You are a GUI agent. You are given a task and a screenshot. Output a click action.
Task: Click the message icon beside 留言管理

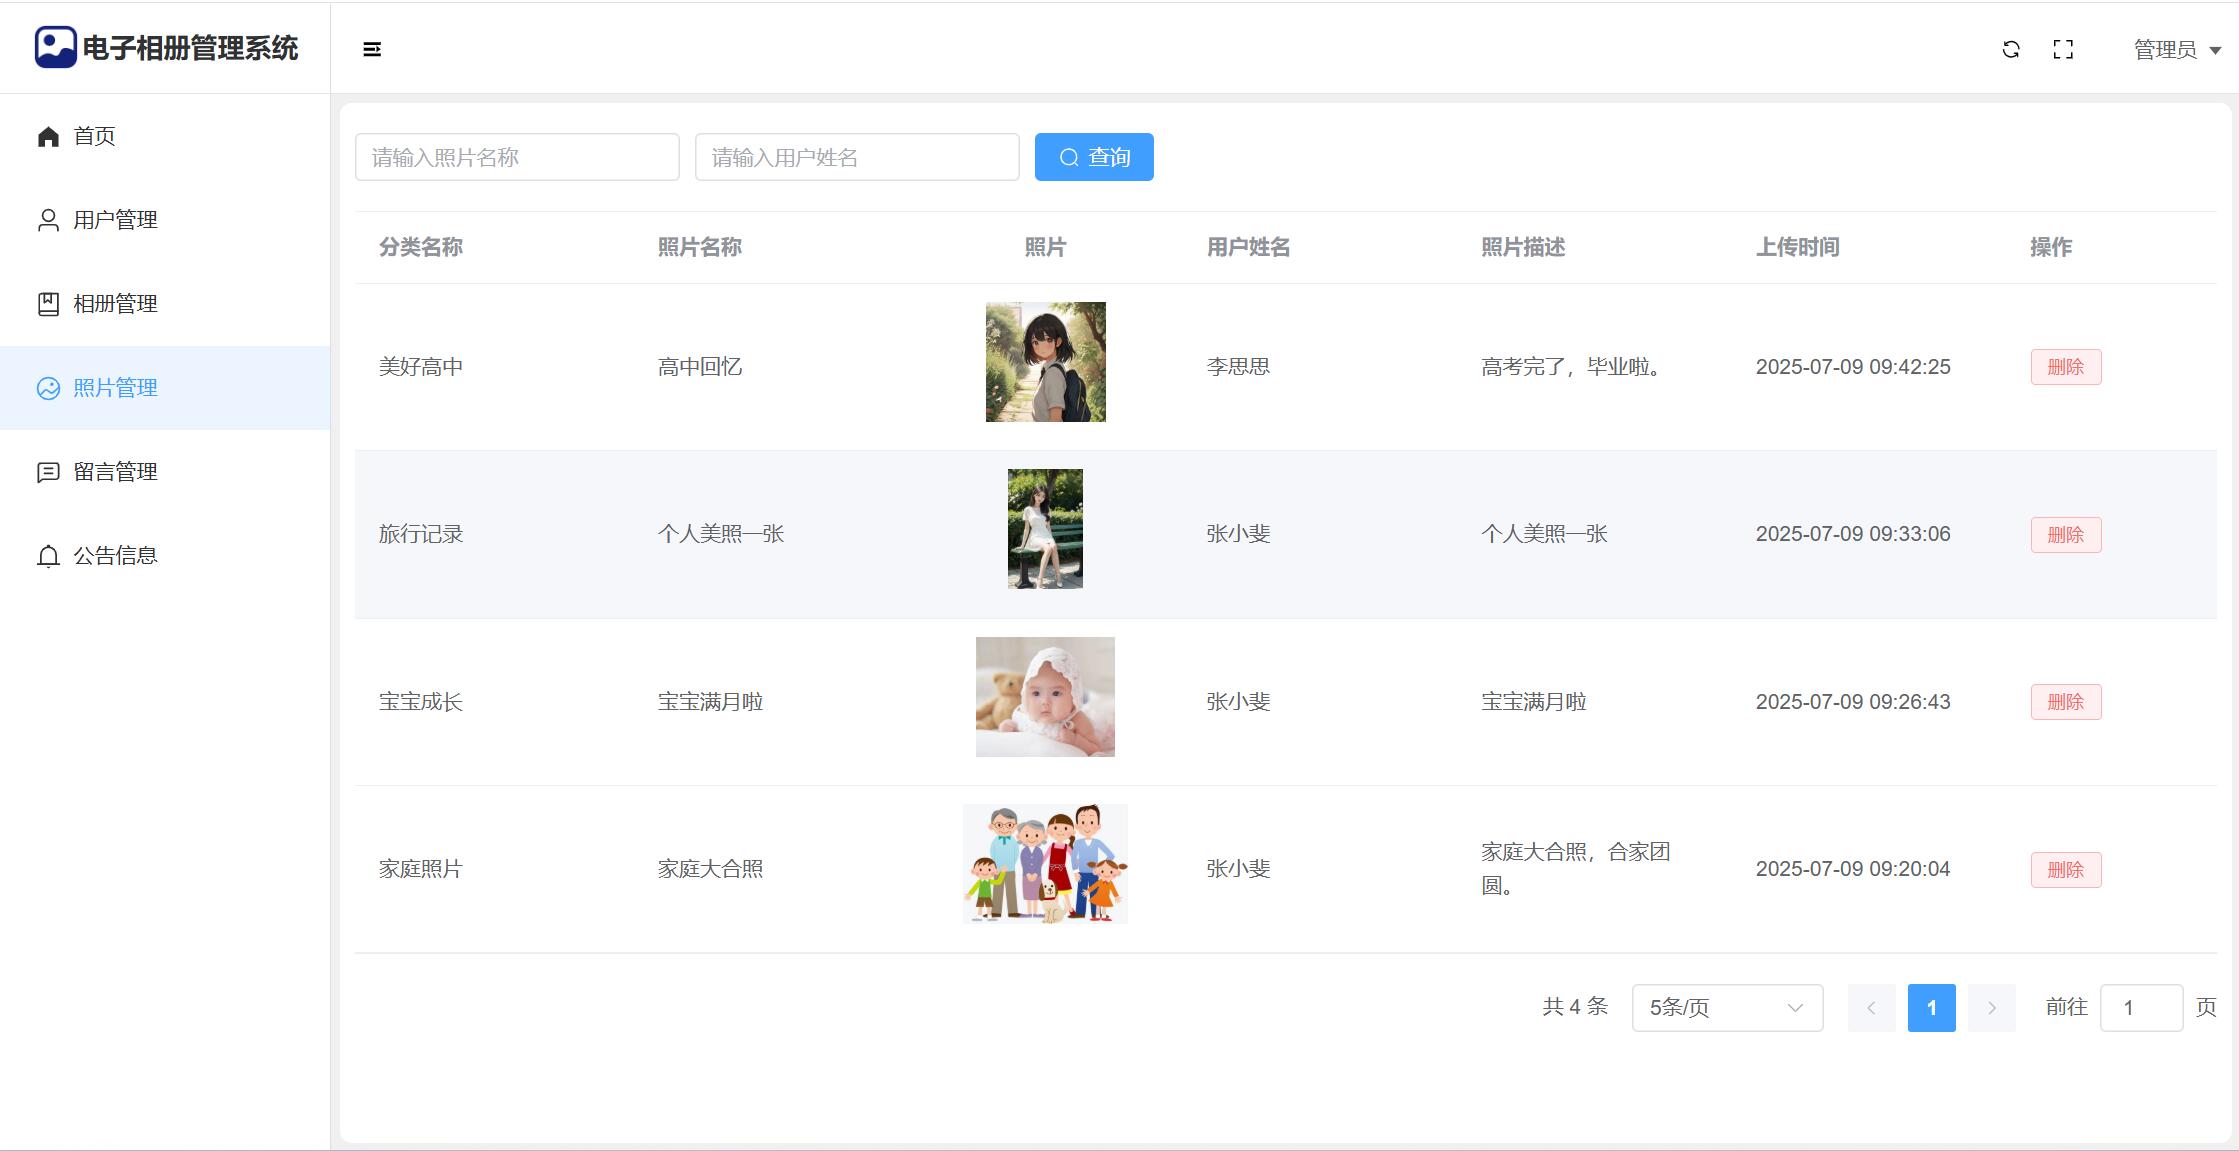coord(48,472)
